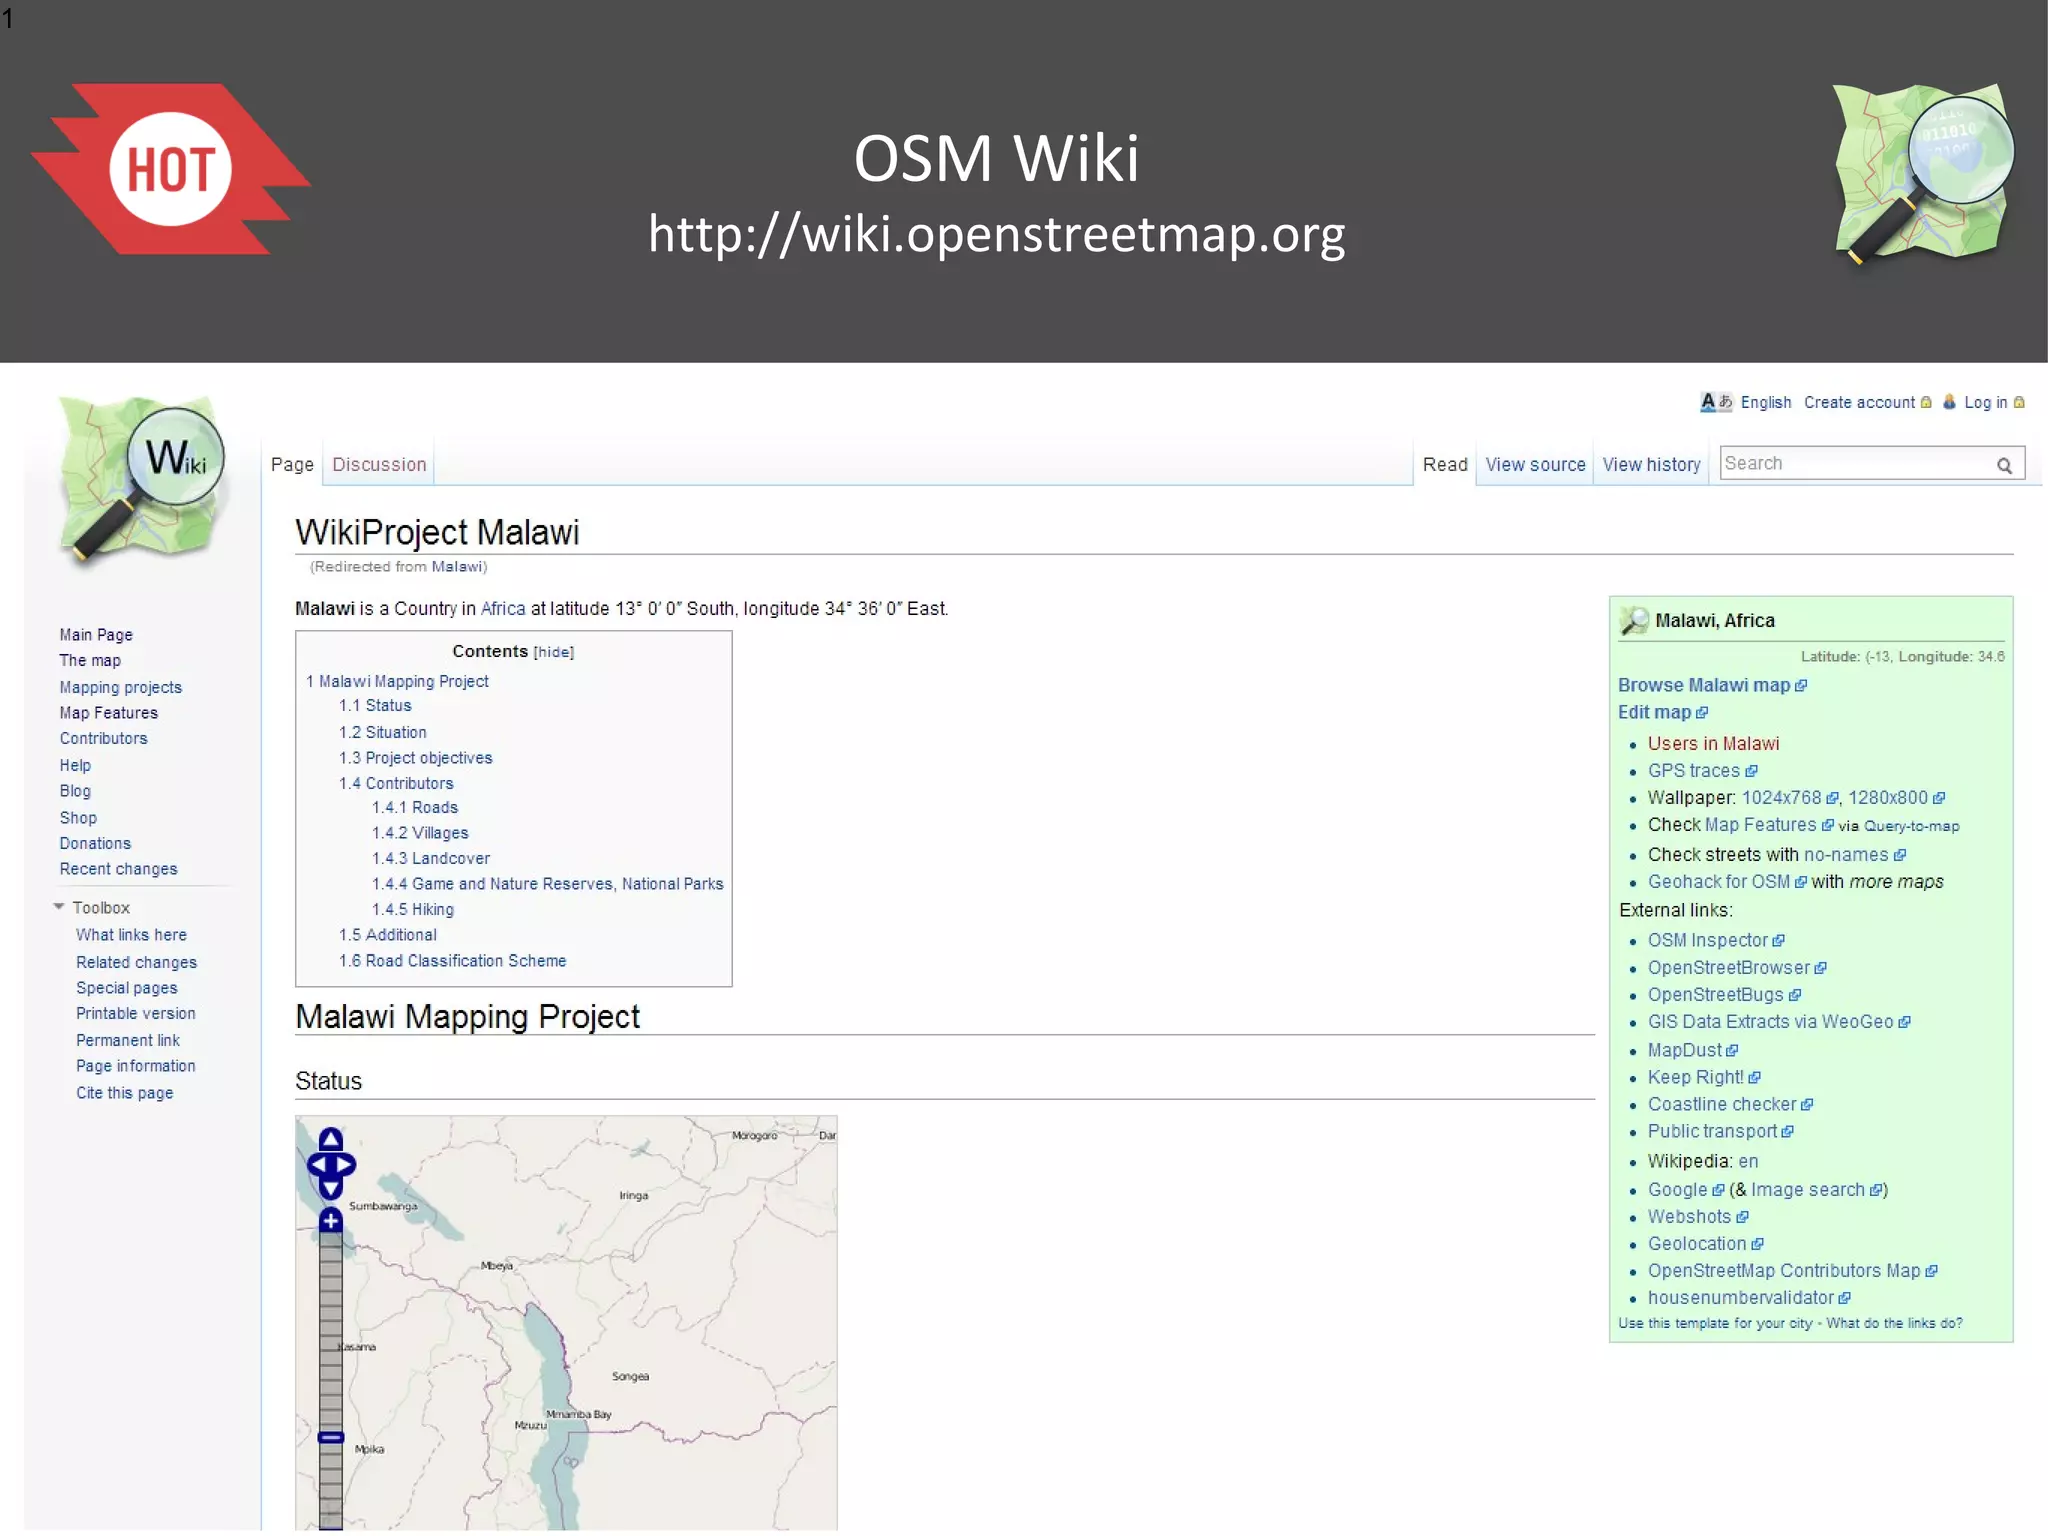The image size is (2048, 1536).
Task: Open Browse Malawi map link
Action: click(1704, 685)
